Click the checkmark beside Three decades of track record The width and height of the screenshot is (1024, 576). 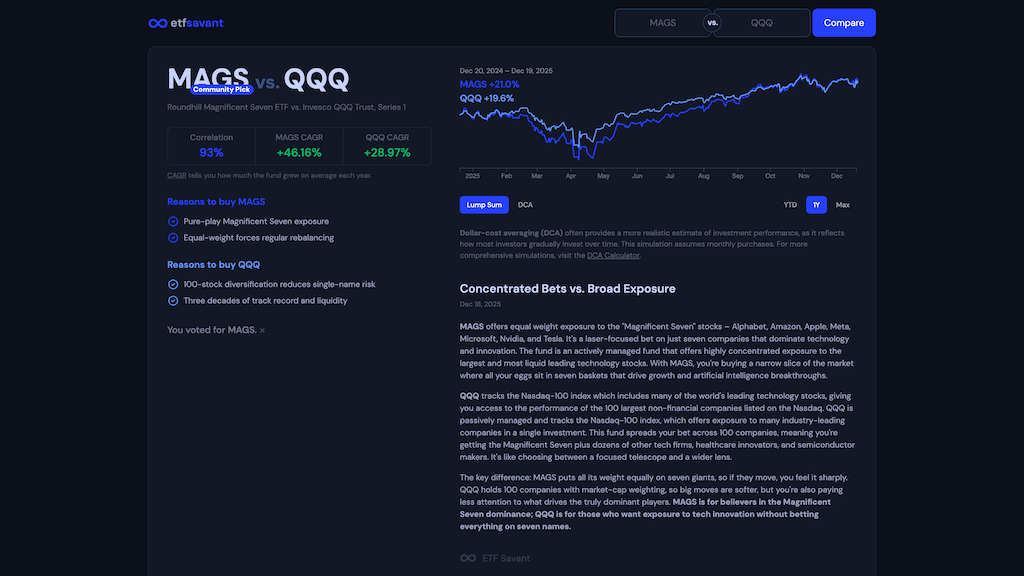tap(172, 300)
